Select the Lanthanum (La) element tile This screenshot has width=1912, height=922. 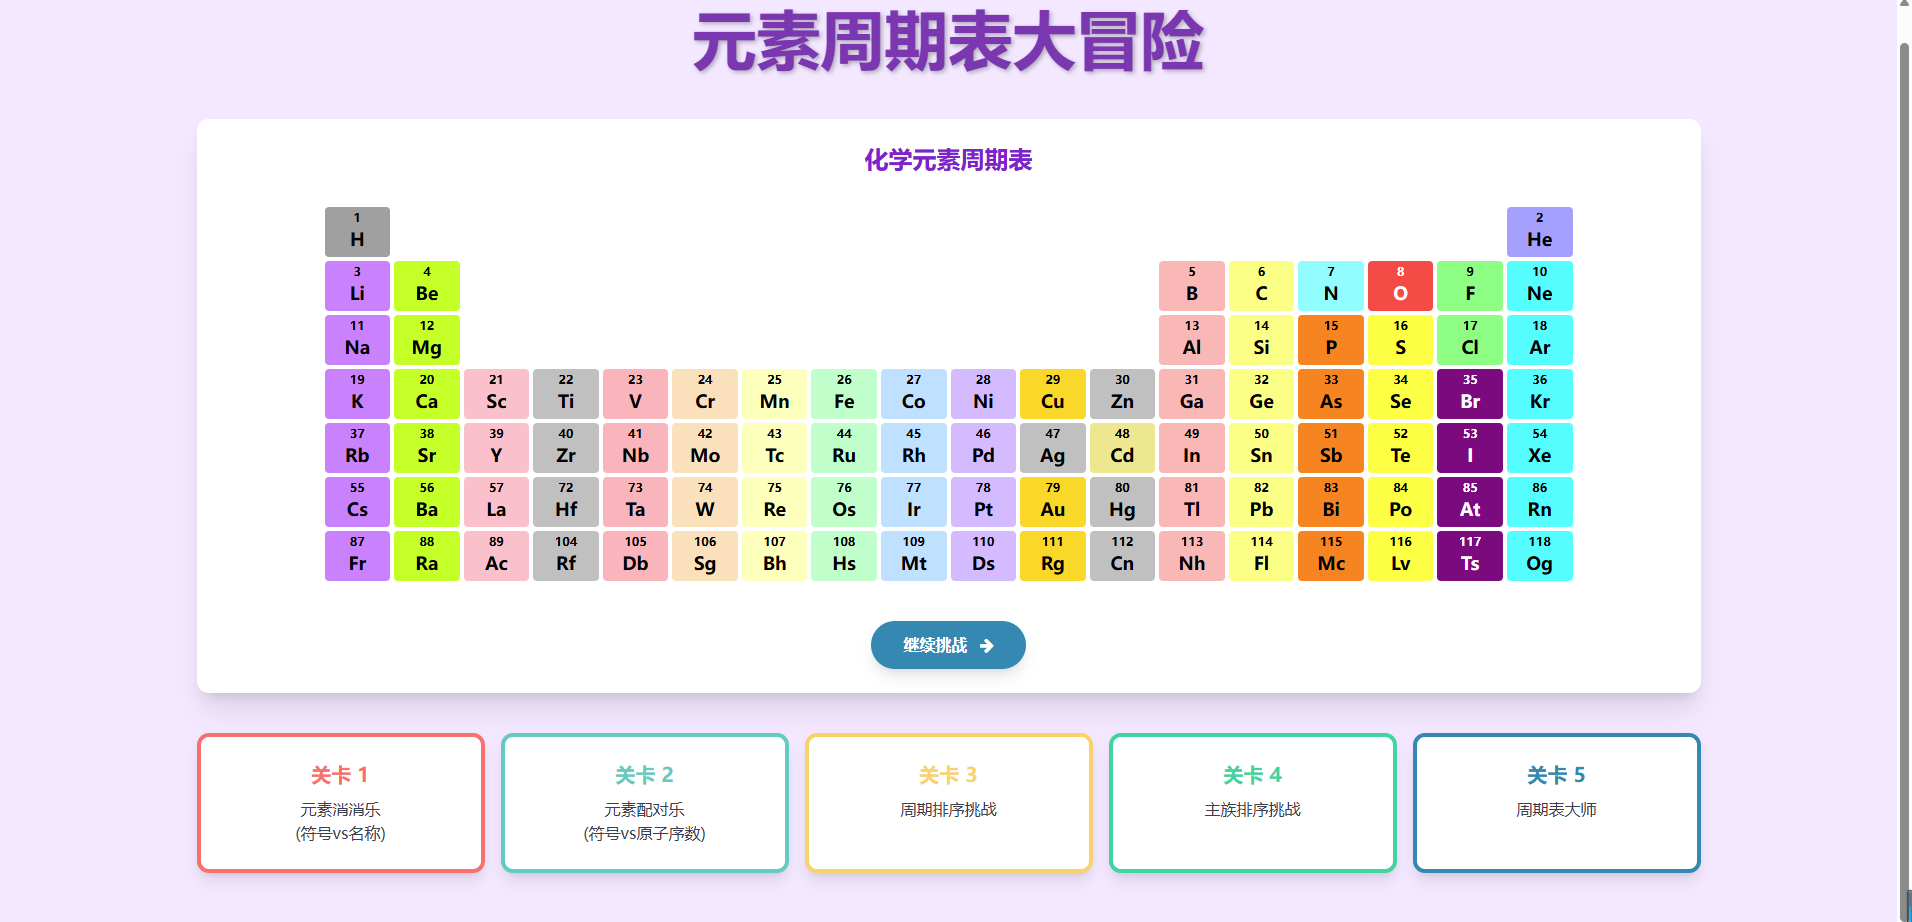click(x=496, y=502)
